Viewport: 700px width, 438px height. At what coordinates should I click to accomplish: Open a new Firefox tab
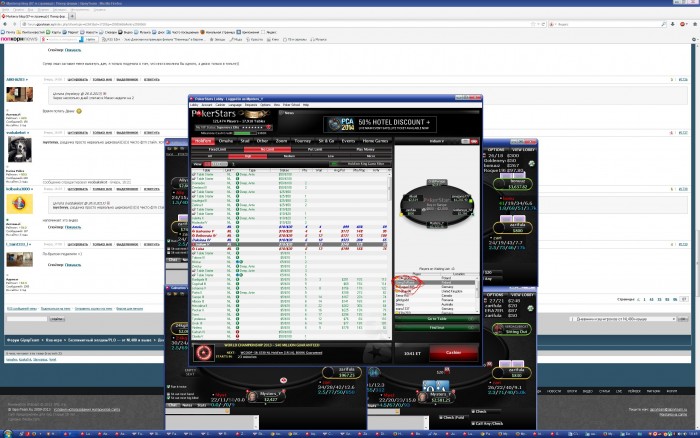(x=72, y=16)
